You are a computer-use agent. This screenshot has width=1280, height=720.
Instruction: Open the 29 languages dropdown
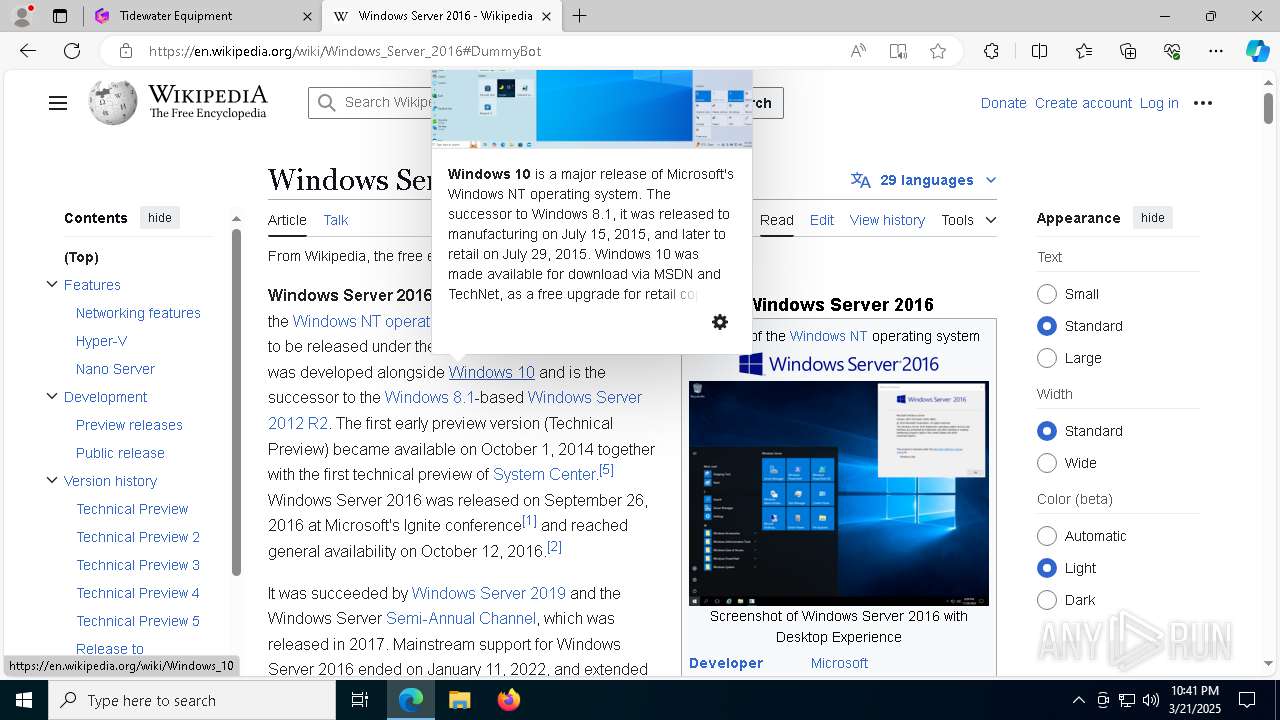(x=924, y=180)
